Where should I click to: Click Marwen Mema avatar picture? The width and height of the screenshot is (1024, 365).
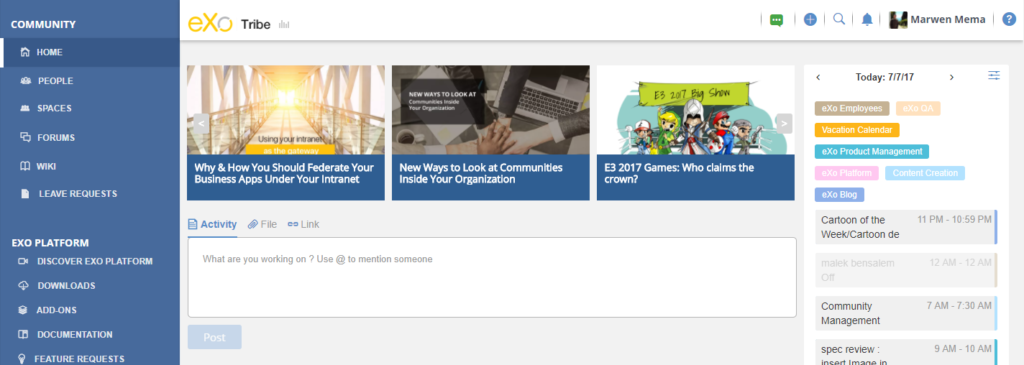click(x=899, y=20)
